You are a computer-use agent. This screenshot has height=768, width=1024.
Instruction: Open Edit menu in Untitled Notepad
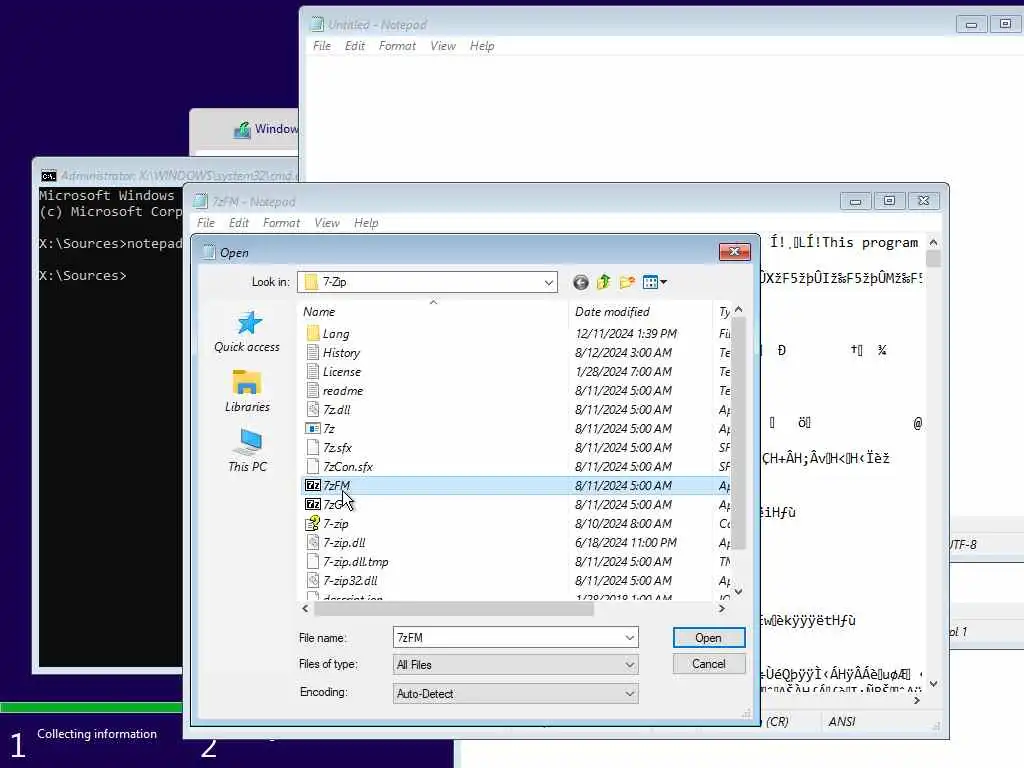click(x=355, y=46)
